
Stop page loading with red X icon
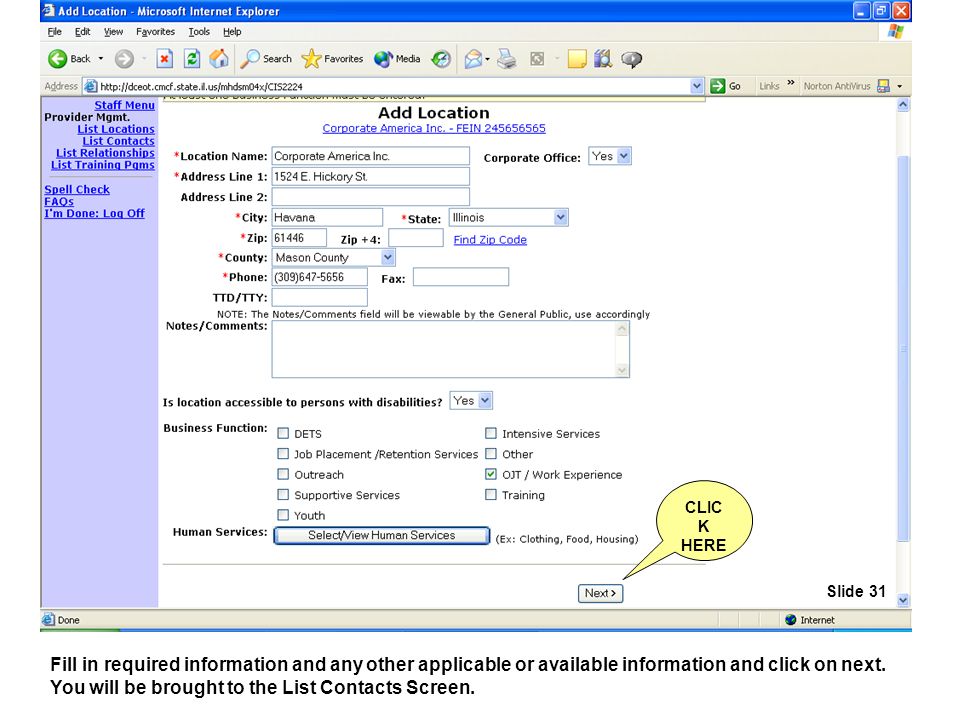164,59
